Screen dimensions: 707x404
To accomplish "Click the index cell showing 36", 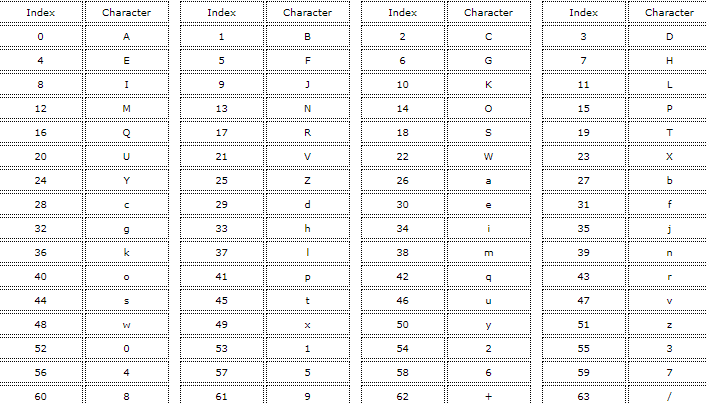I will coord(40,252).
